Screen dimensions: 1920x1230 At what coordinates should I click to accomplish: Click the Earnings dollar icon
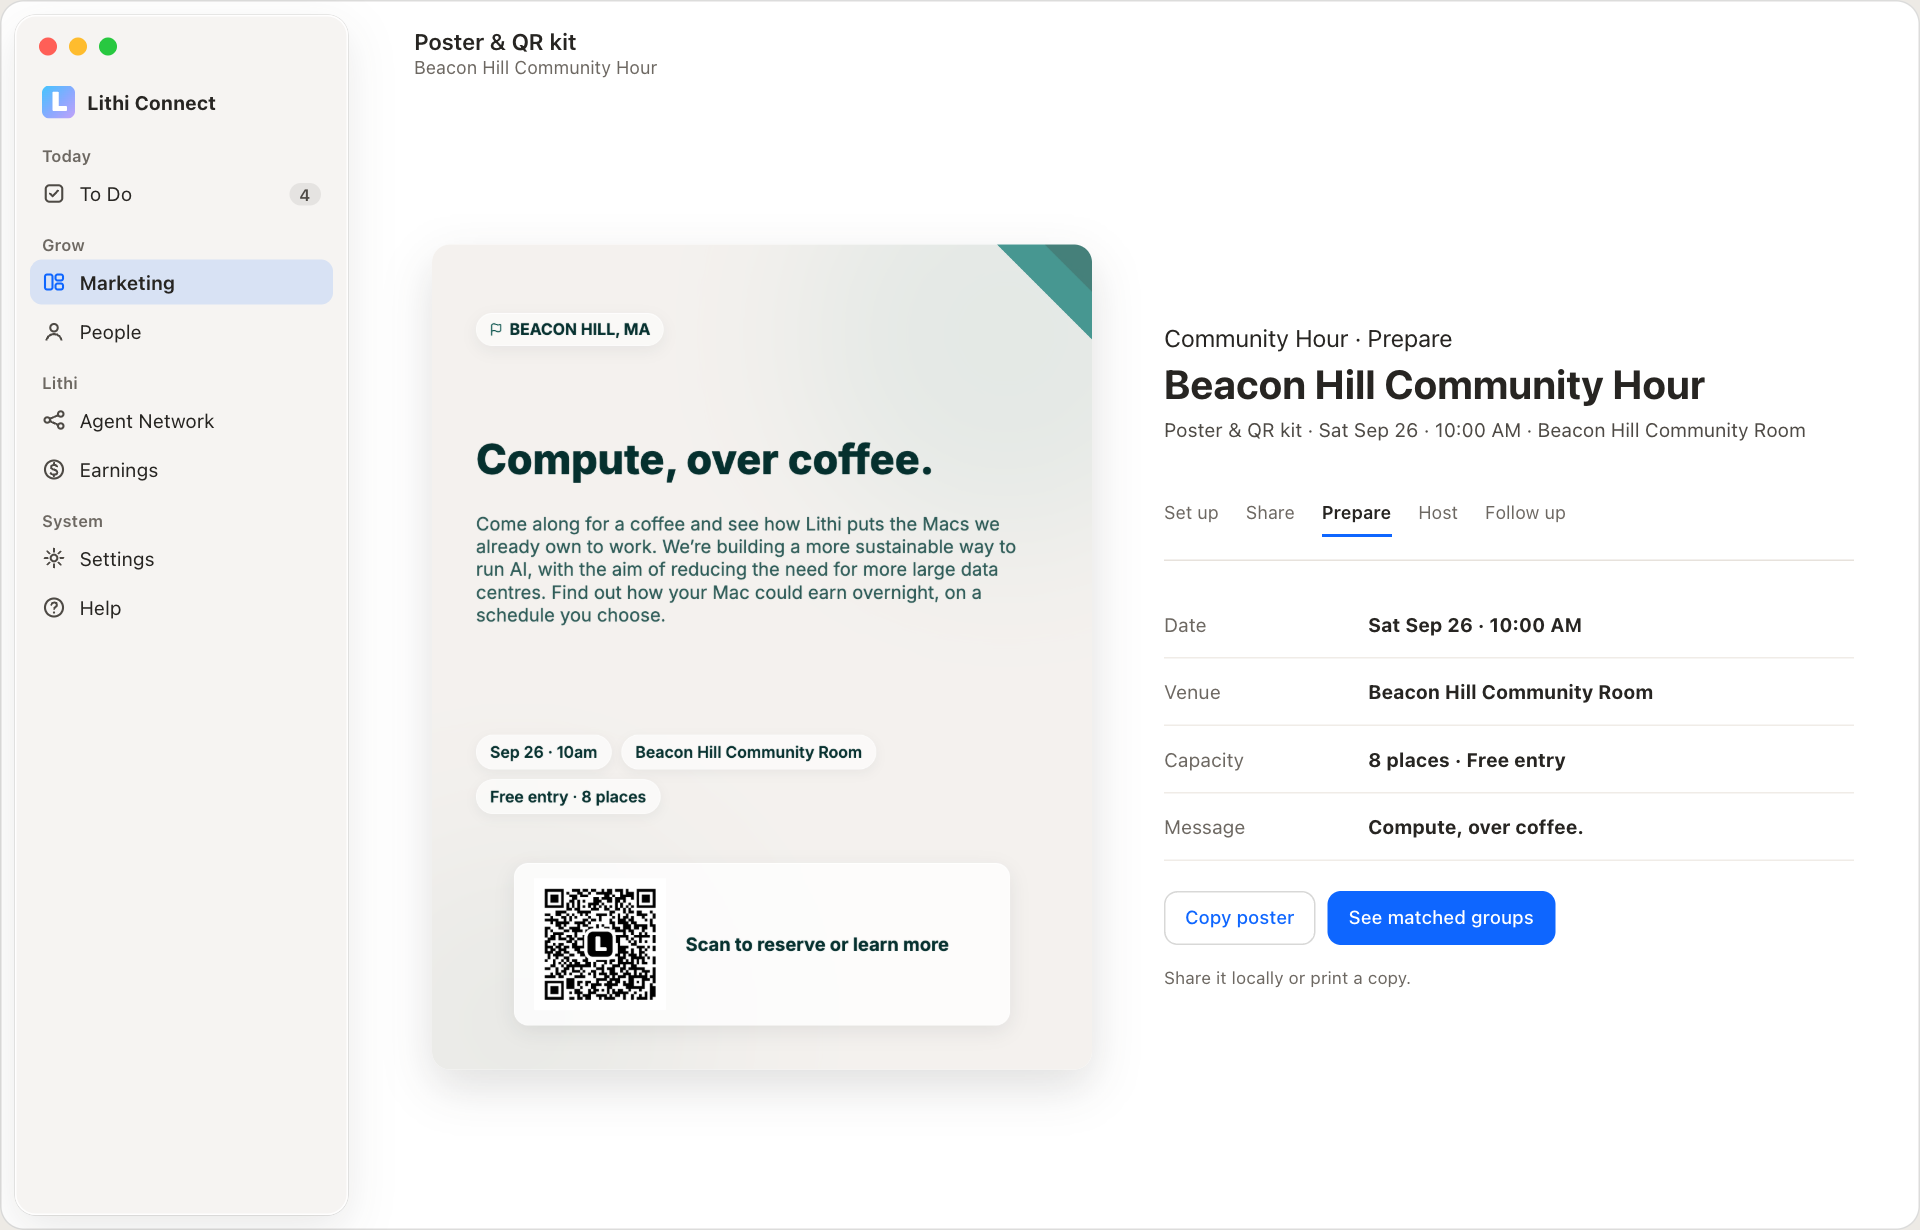click(54, 470)
